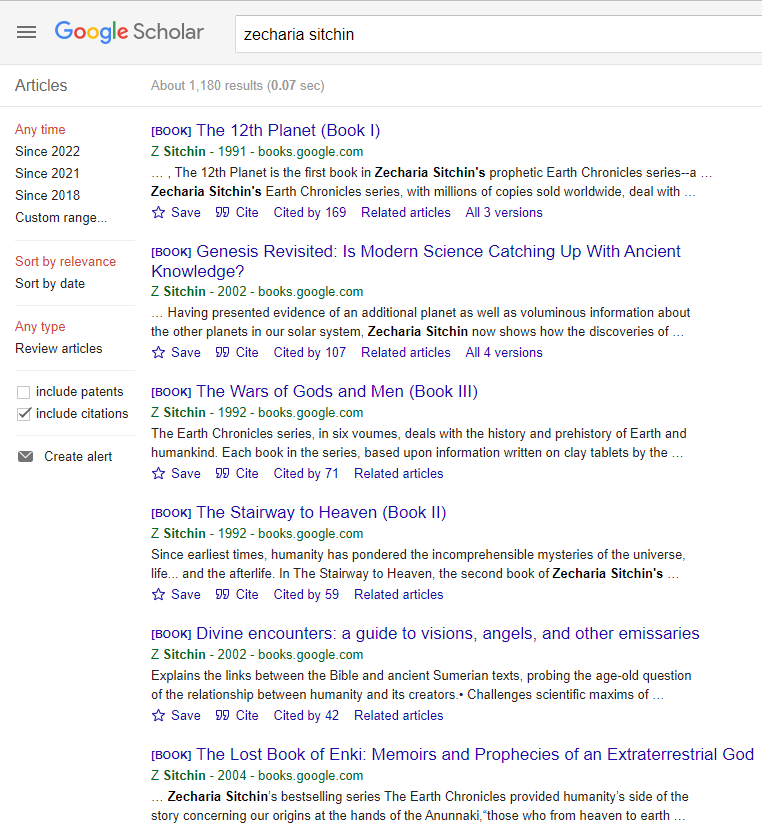
Task: Click the Create alert envelope icon
Action: (x=25, y=456)
